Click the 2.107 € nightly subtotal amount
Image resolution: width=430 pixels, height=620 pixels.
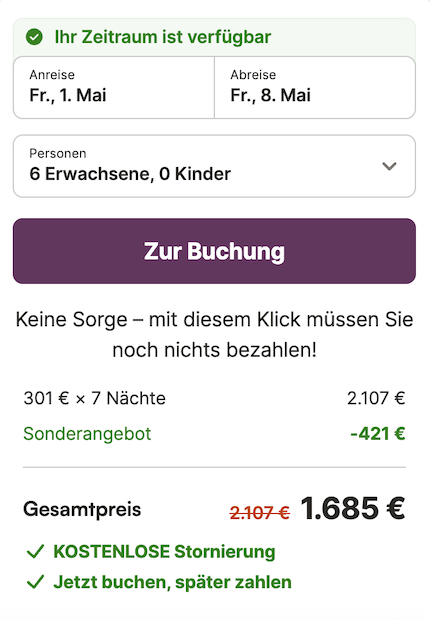coord(376,398)
